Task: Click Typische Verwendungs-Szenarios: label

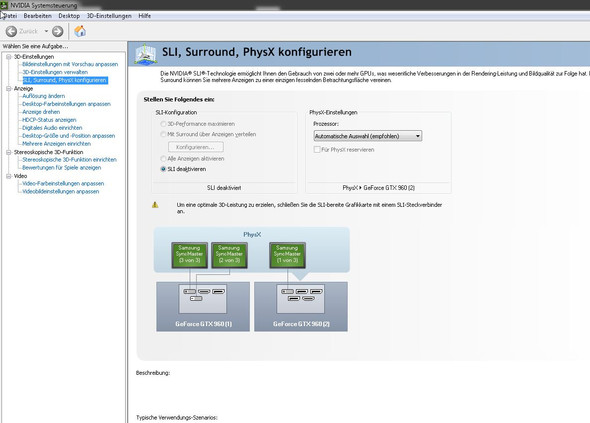Action: pos(177,418)
